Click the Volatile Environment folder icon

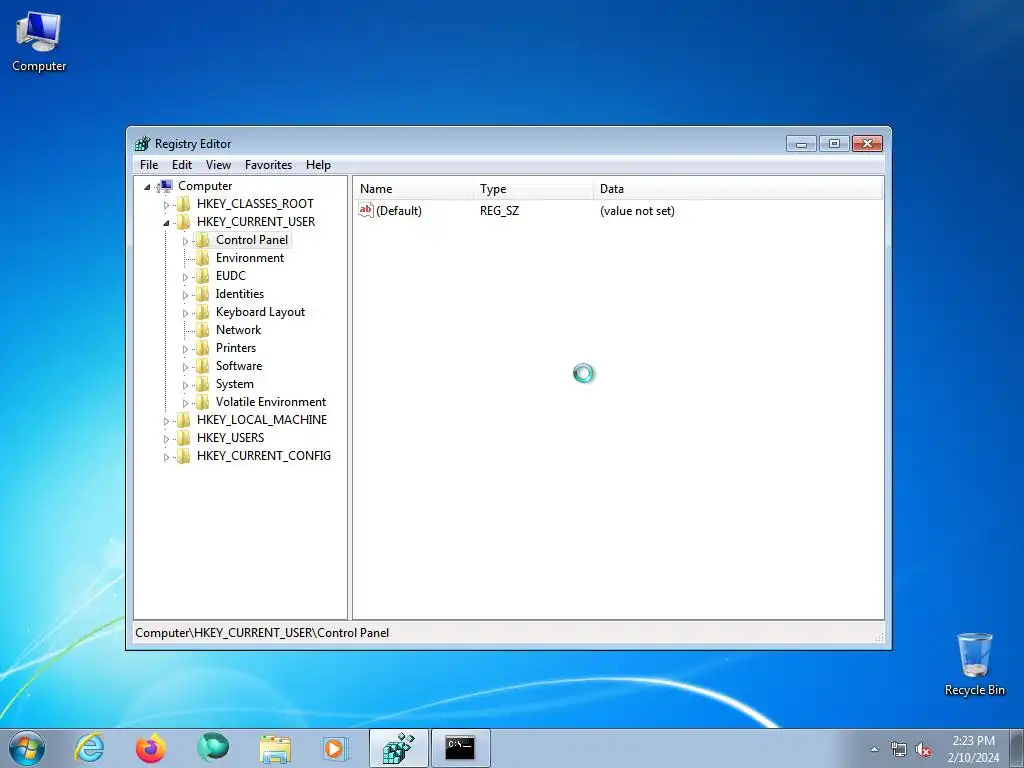pos(203,402)
